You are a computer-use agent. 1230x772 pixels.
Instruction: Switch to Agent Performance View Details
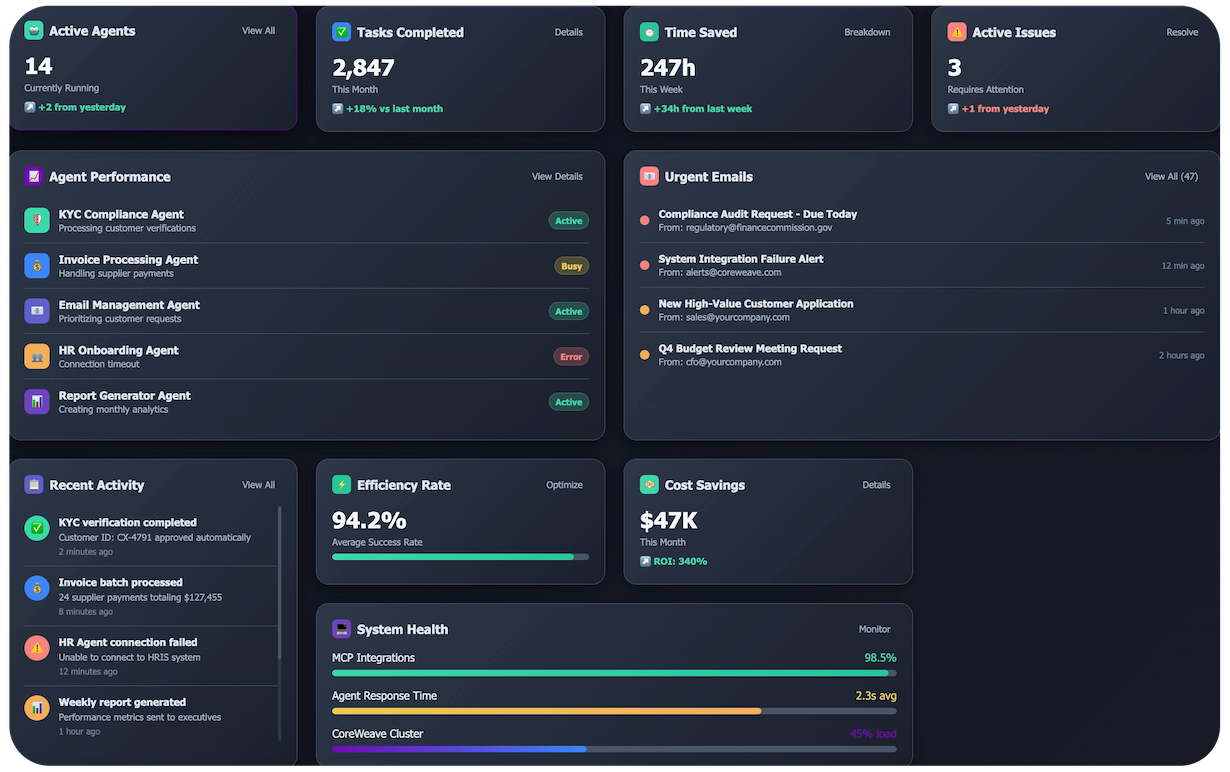[557, 176]
